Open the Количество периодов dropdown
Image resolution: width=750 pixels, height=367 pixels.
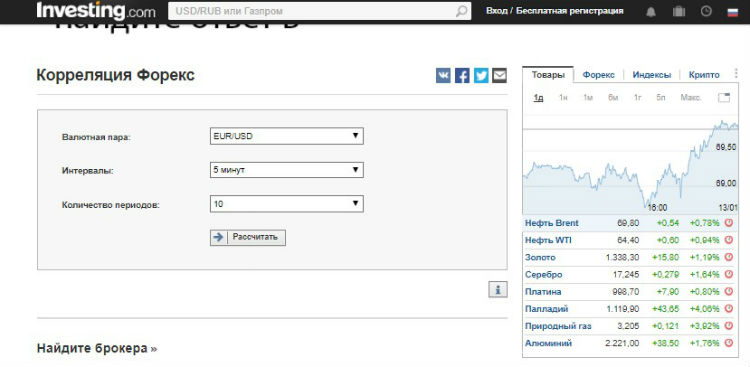coord(287,204)
